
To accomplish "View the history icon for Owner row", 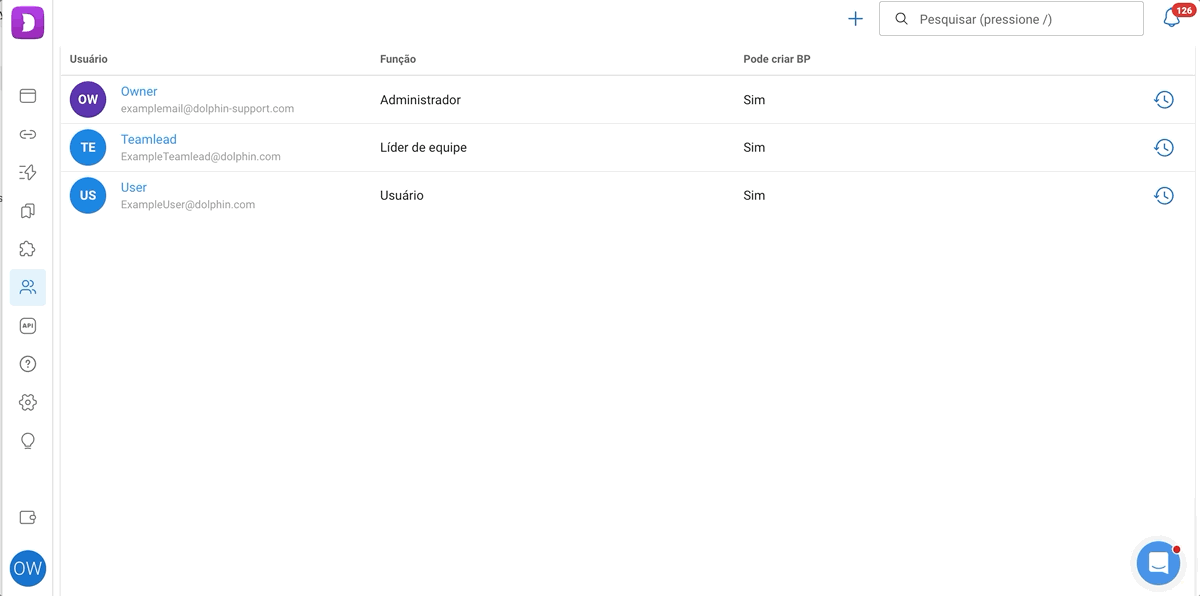I will click(1164, 100).
